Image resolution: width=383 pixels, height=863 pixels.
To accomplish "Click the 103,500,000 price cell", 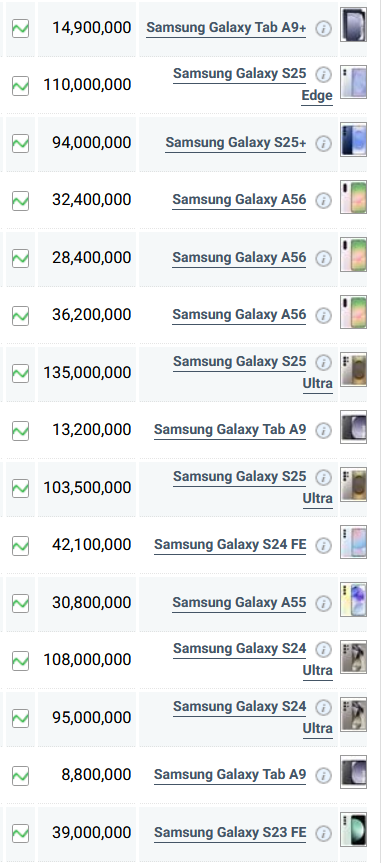I will click(87, 488).
